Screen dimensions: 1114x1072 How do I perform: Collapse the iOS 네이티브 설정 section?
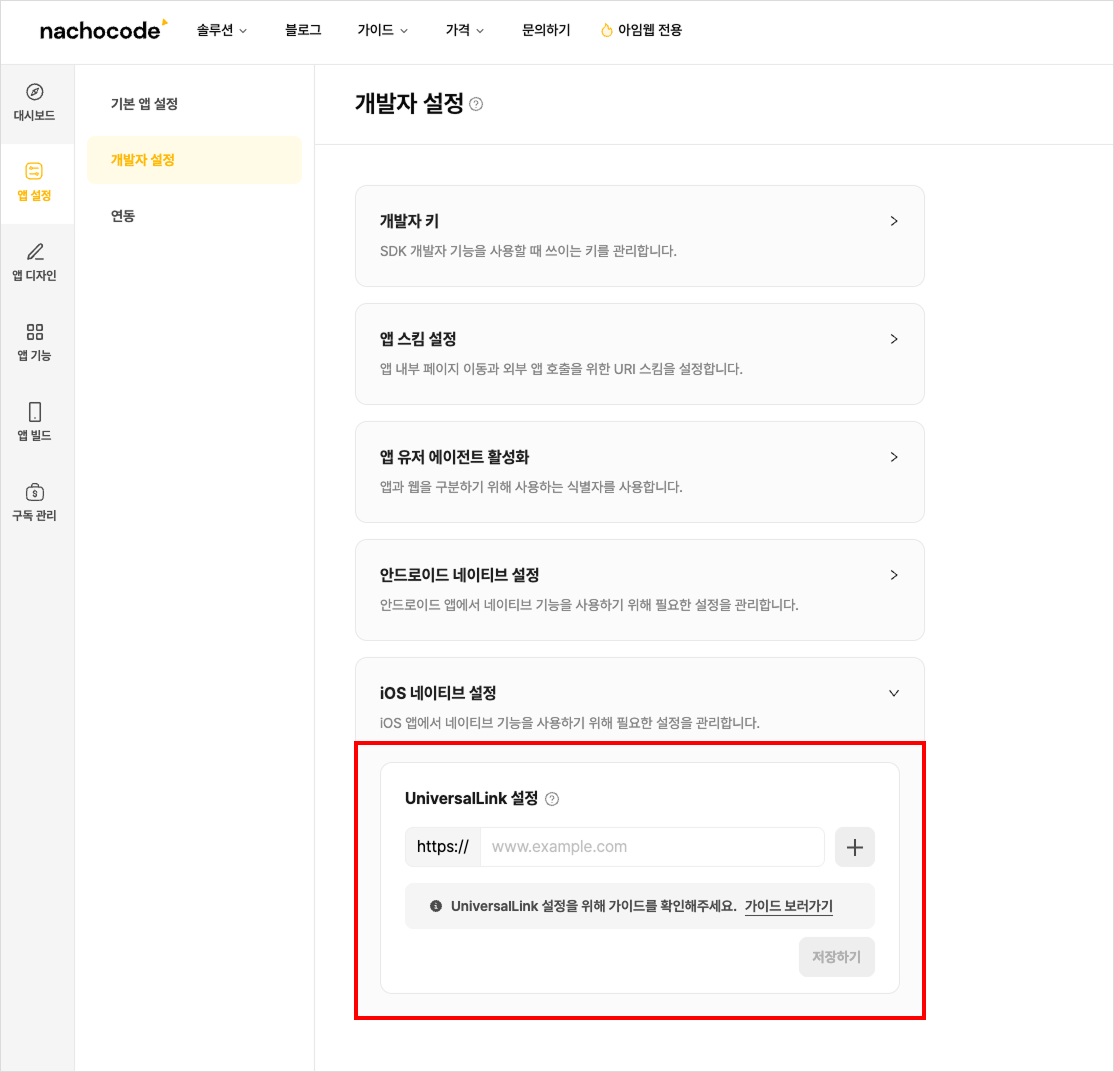[893, 692]
